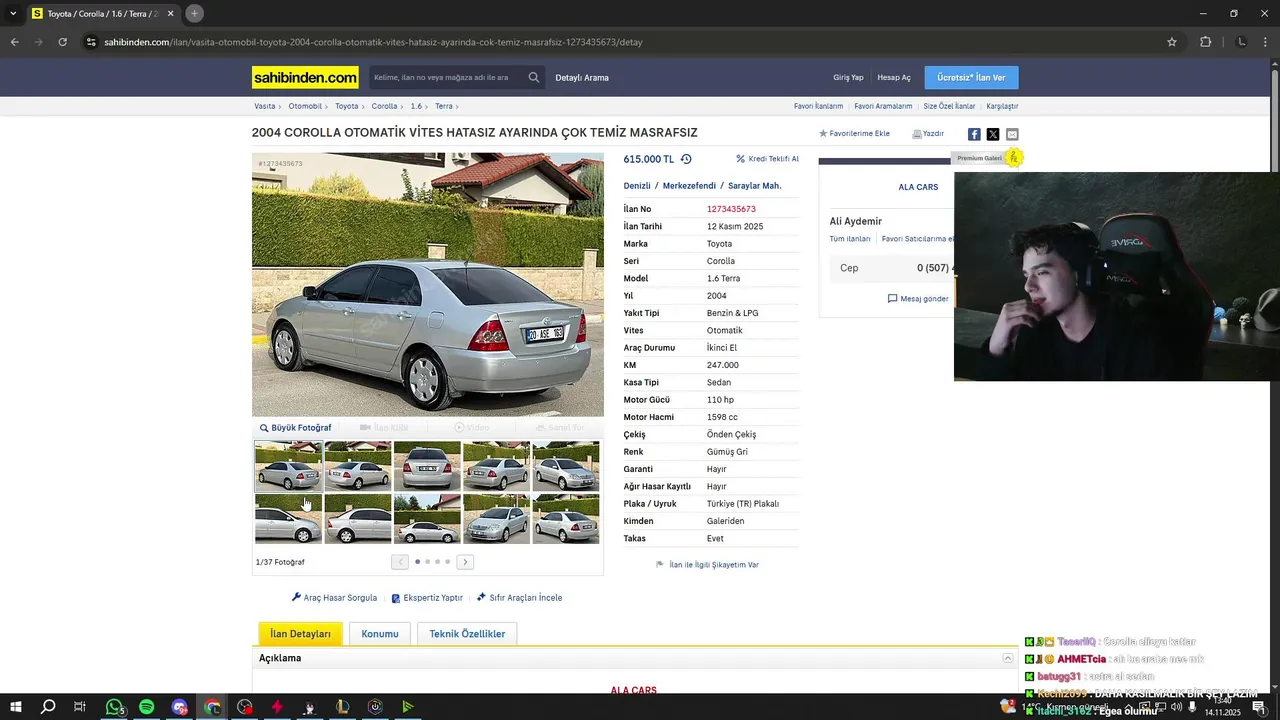This screenshot has height=720, width=1280.
Task: Bookmark this page with the star icon
Action: point(1172,42)
